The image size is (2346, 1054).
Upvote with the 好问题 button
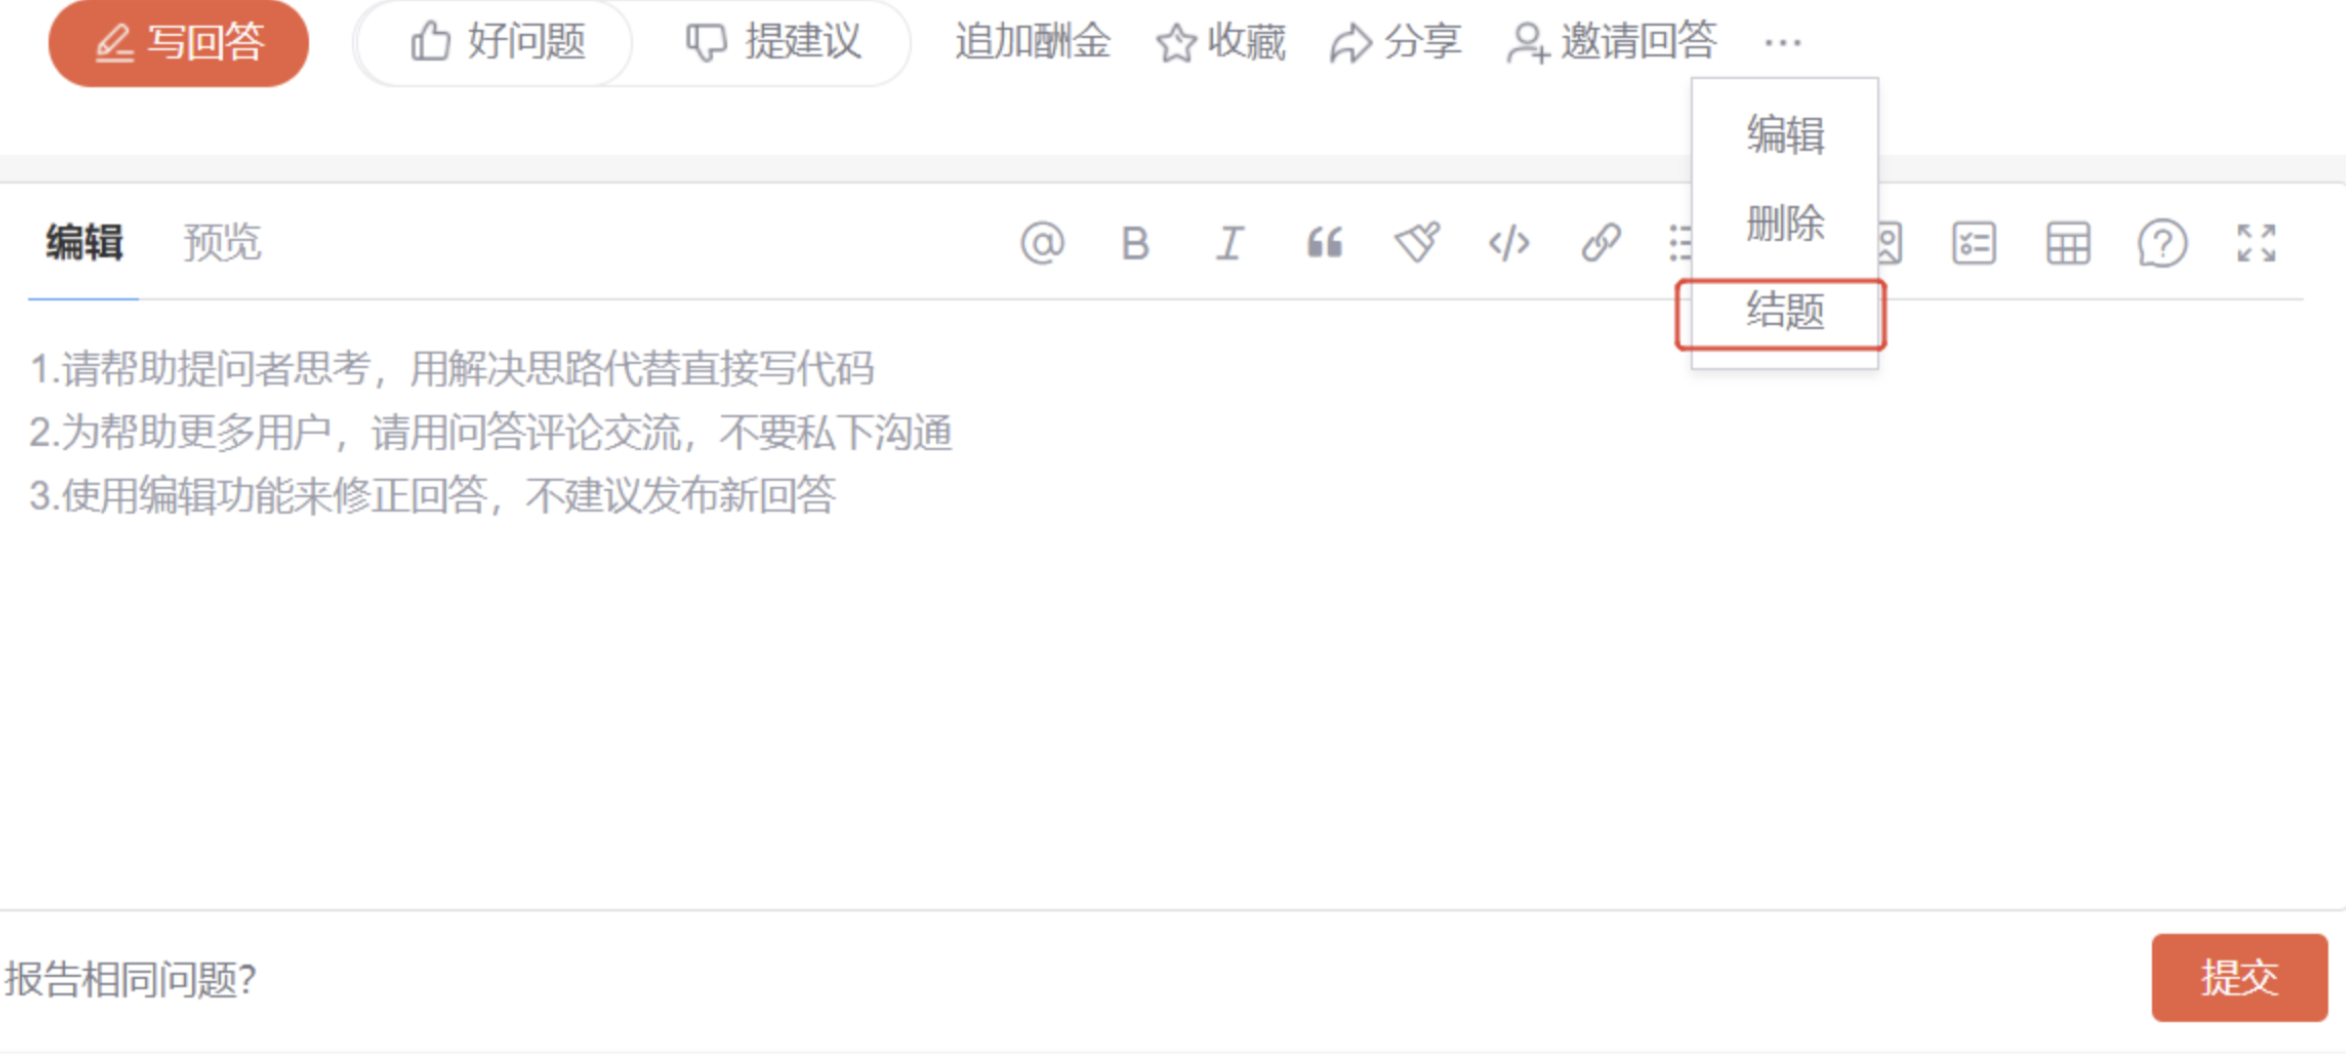pyautogui.click(x=496, y=43)
